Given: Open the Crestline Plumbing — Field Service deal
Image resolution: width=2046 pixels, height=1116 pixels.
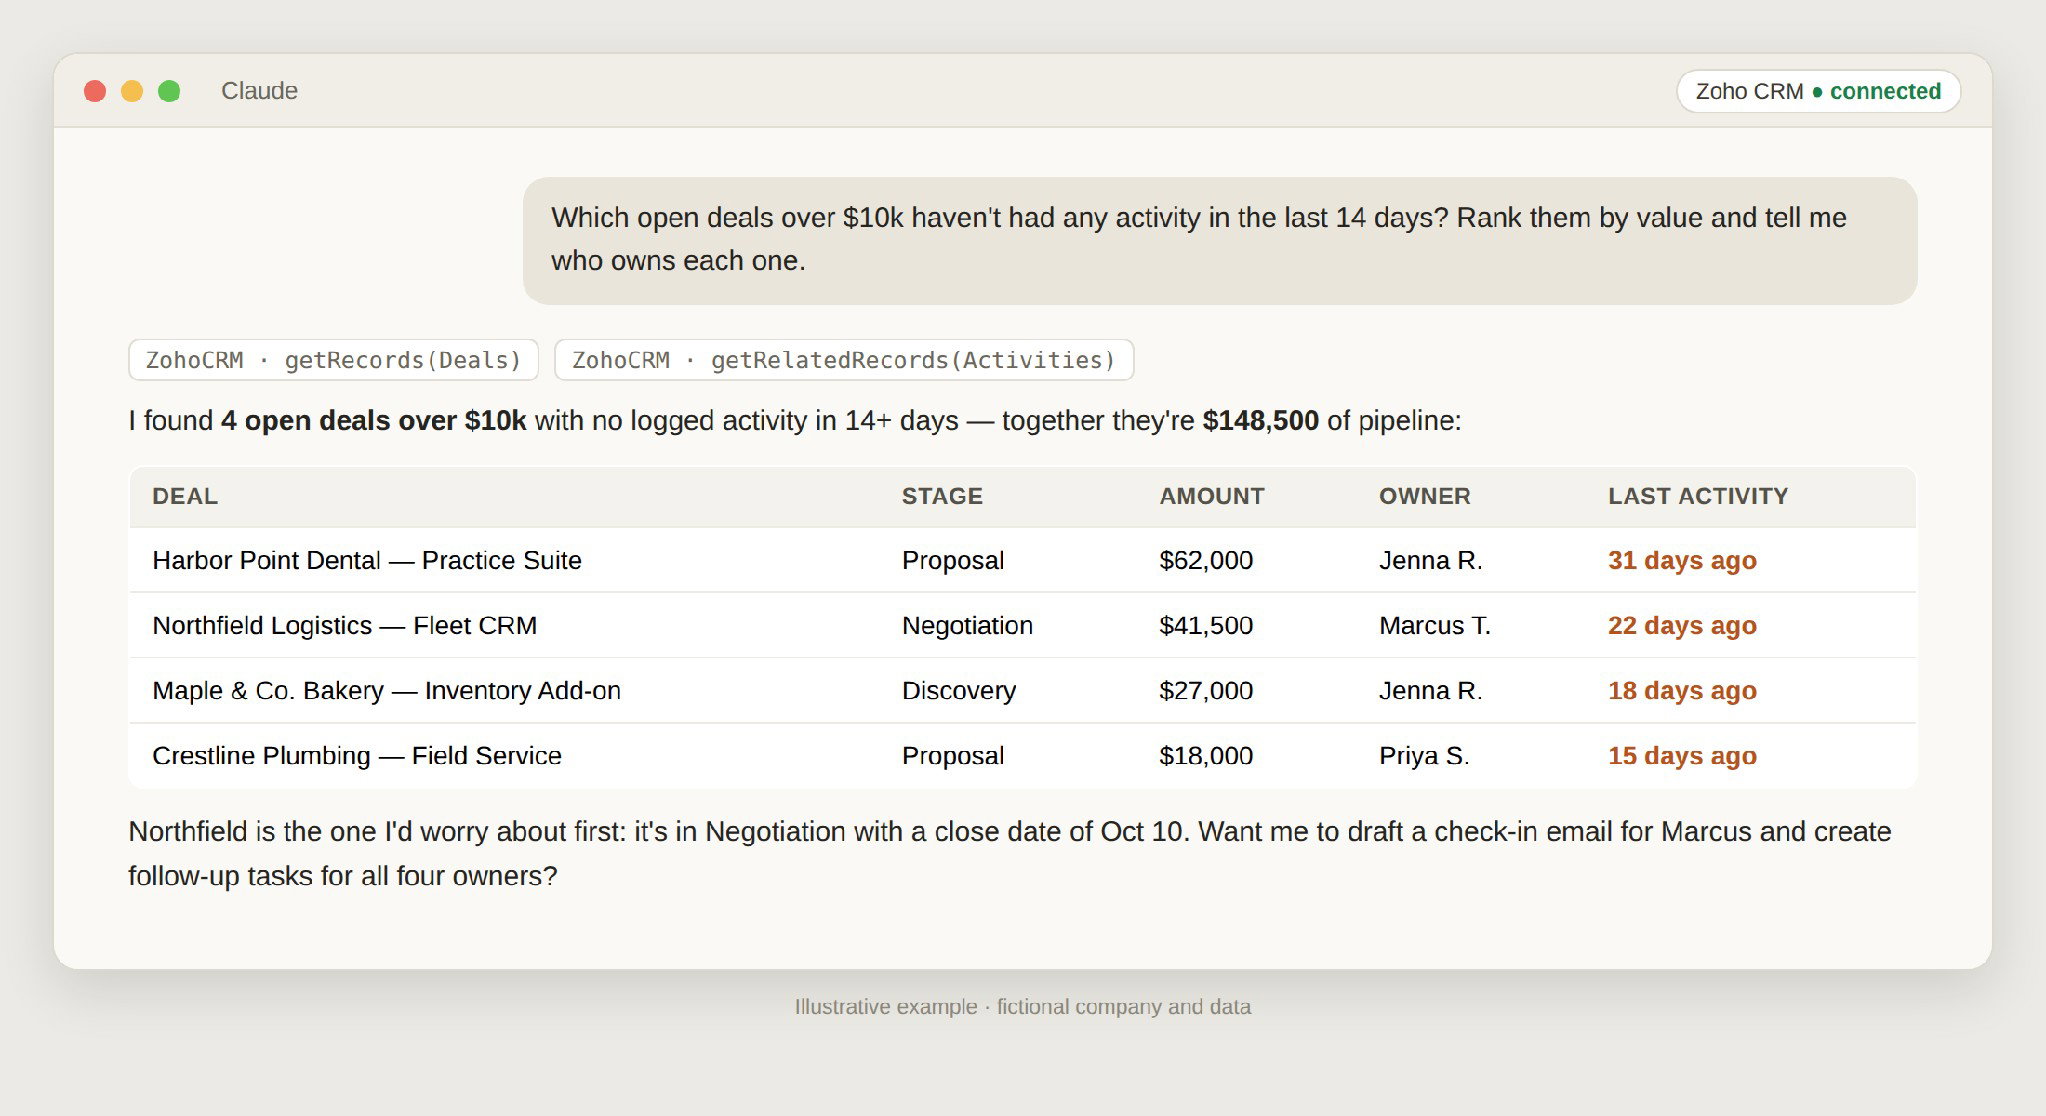Looking at the screenshot, I should pyautogui.click(x=357, y=755).
